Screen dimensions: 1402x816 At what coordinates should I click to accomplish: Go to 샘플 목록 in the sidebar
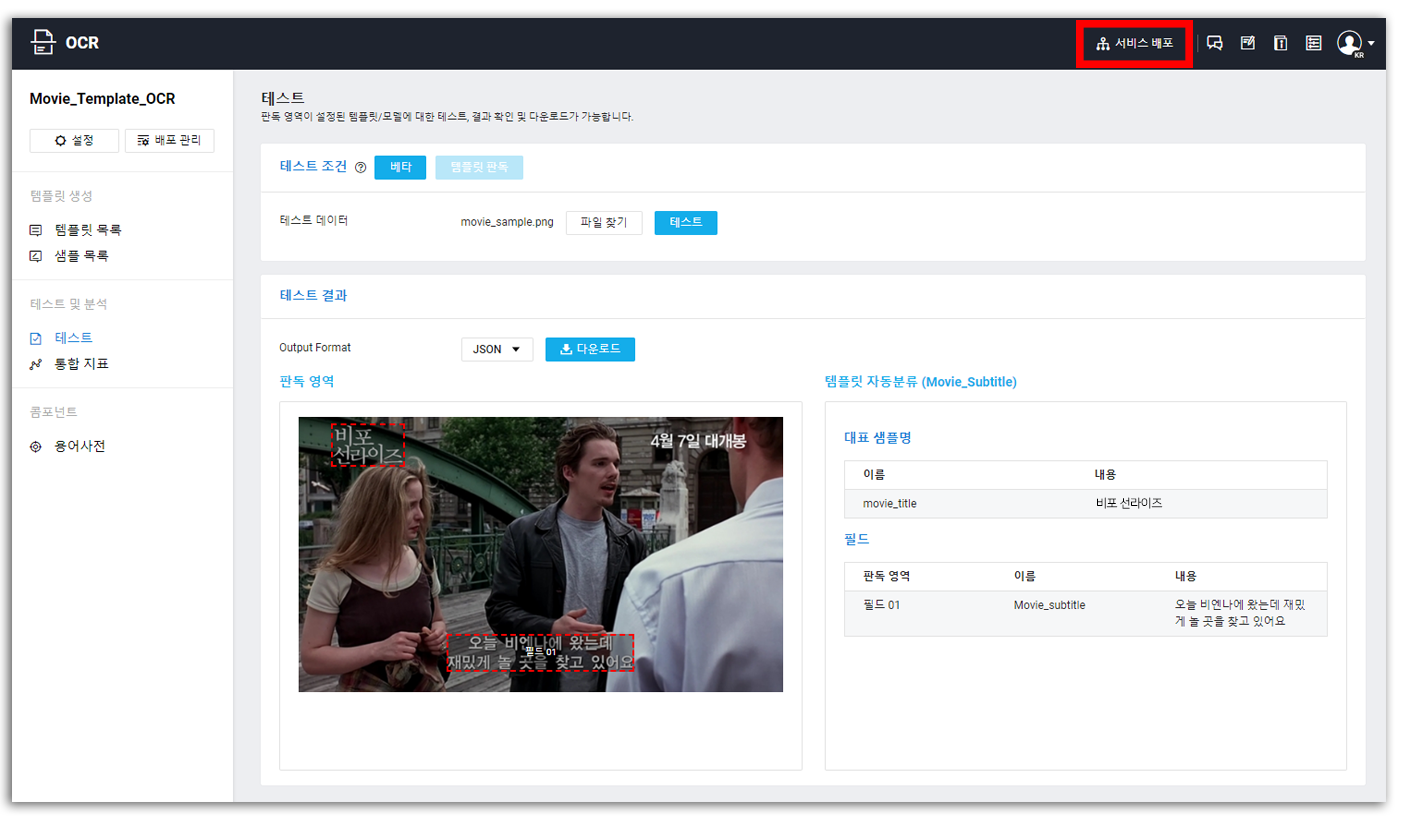(69, 256)
